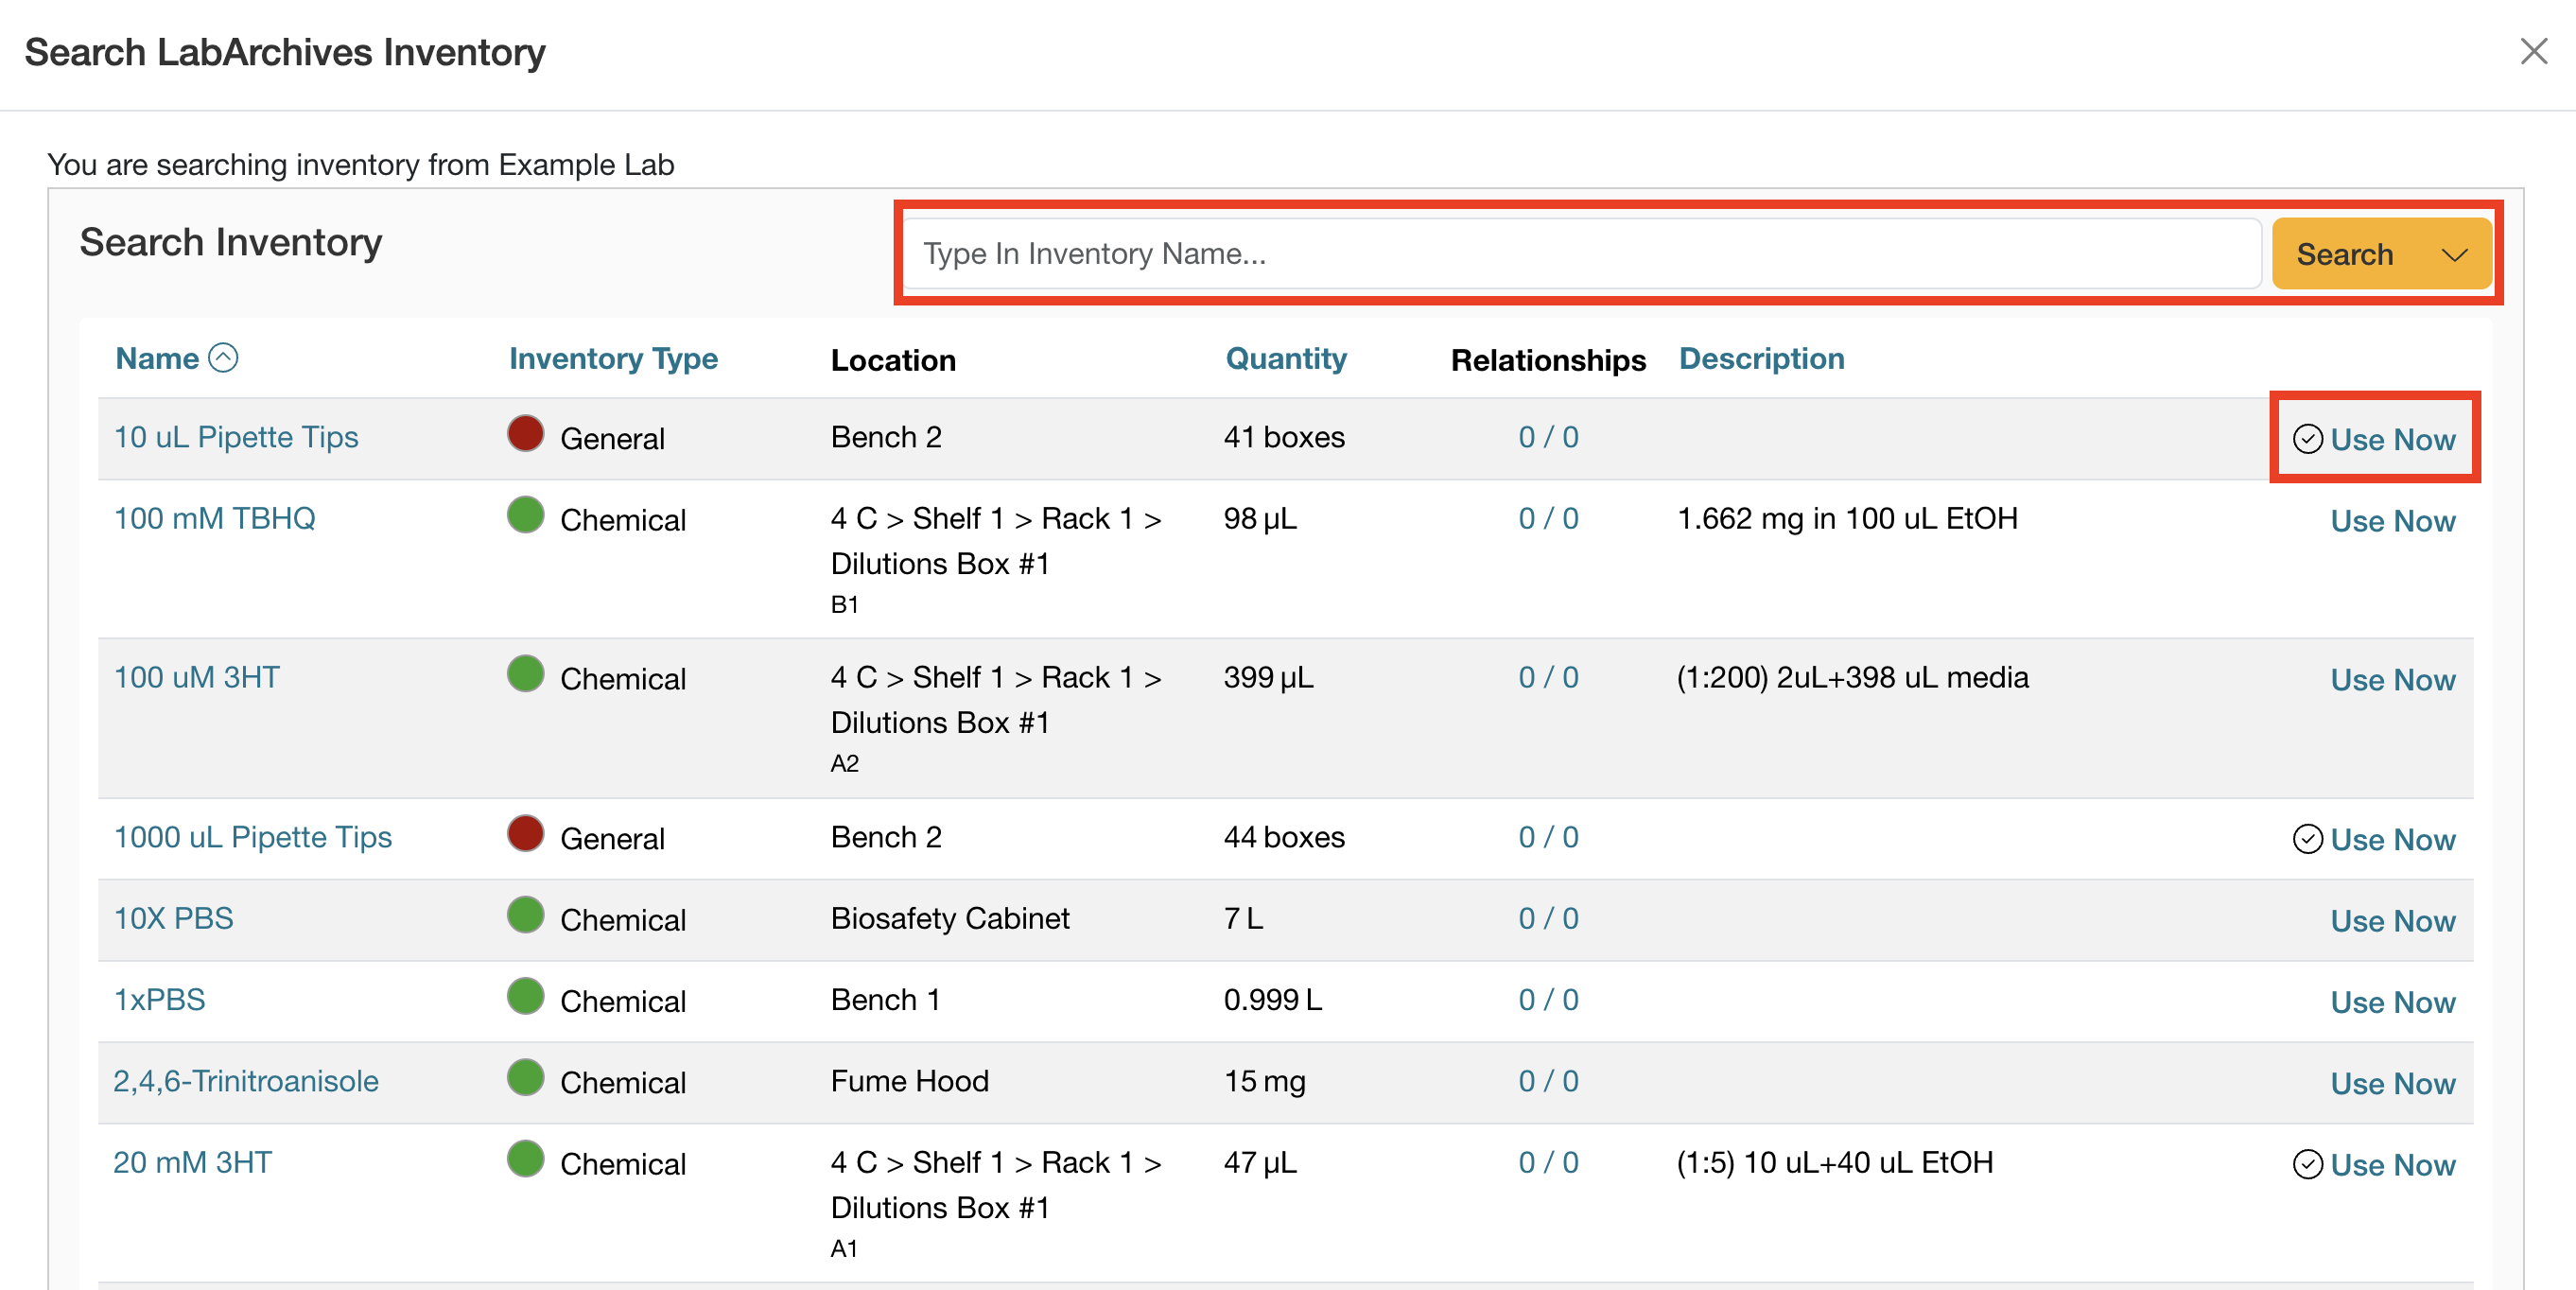The width and height of the screenshot is (2576, 1290).
Task: Open relationships 0 / 0 for 10 uL Pipette Tips
Action: tap(1548, 437)
